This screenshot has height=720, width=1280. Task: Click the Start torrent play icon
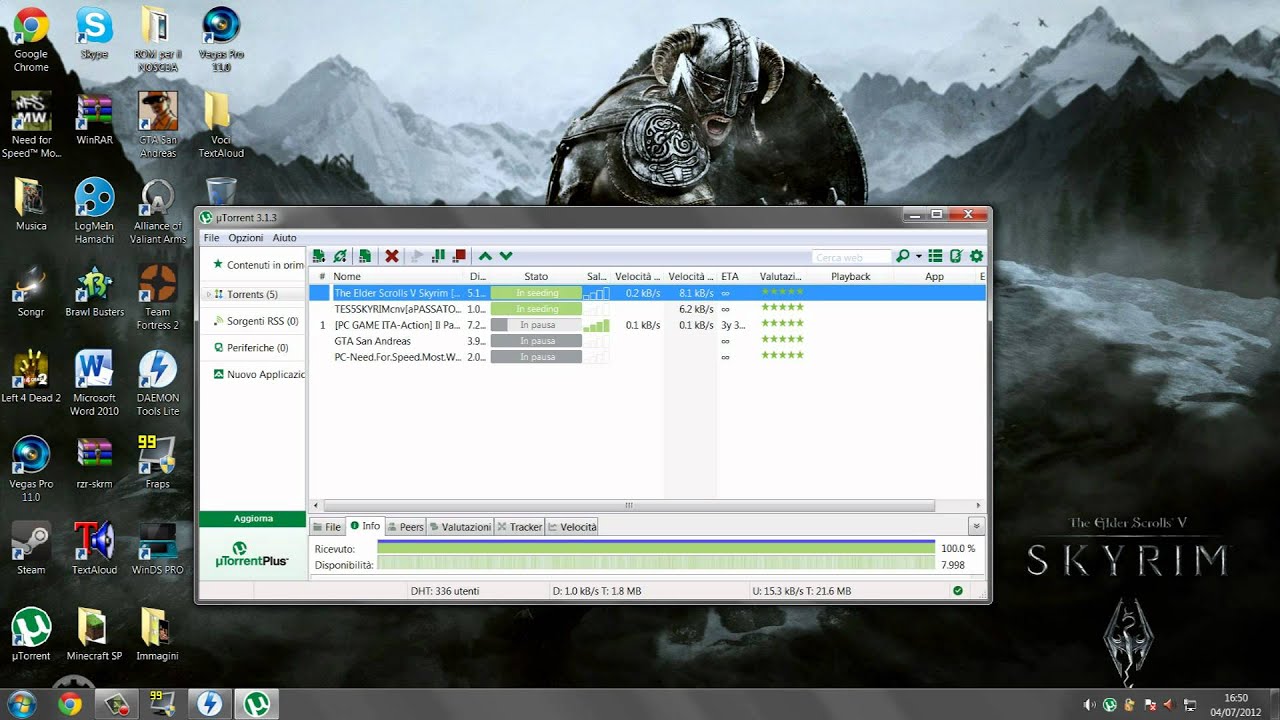pyautogui.click(x=418, y=257)
